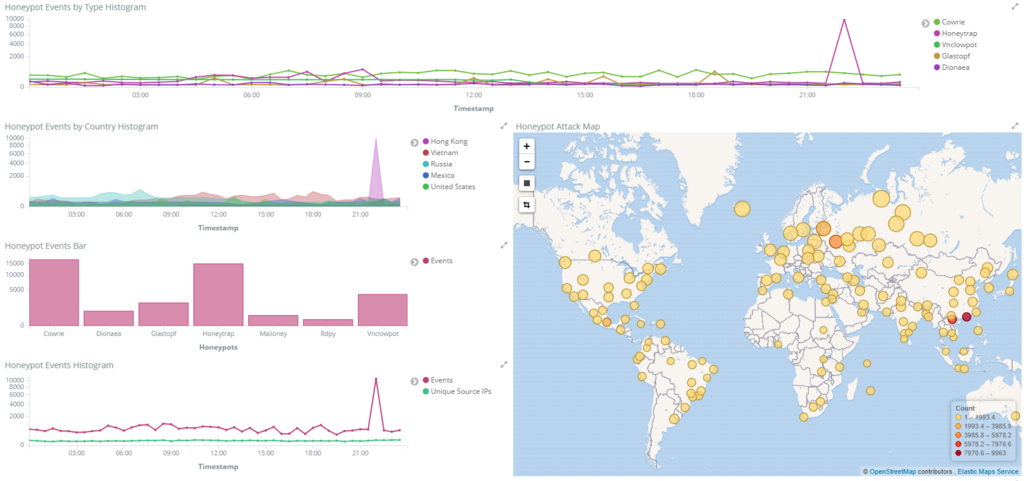Click Events entry in Events Bar legend

(x=438, y=260)
